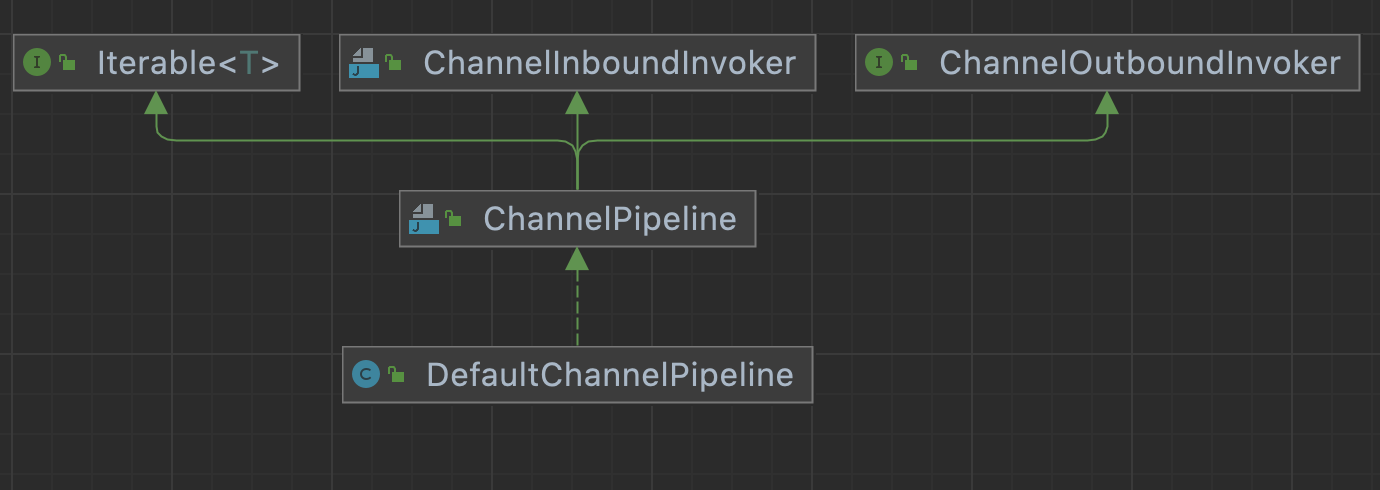
Task: Select the ChannelOutboundInvoker node label
Action: pos(1139,63)
